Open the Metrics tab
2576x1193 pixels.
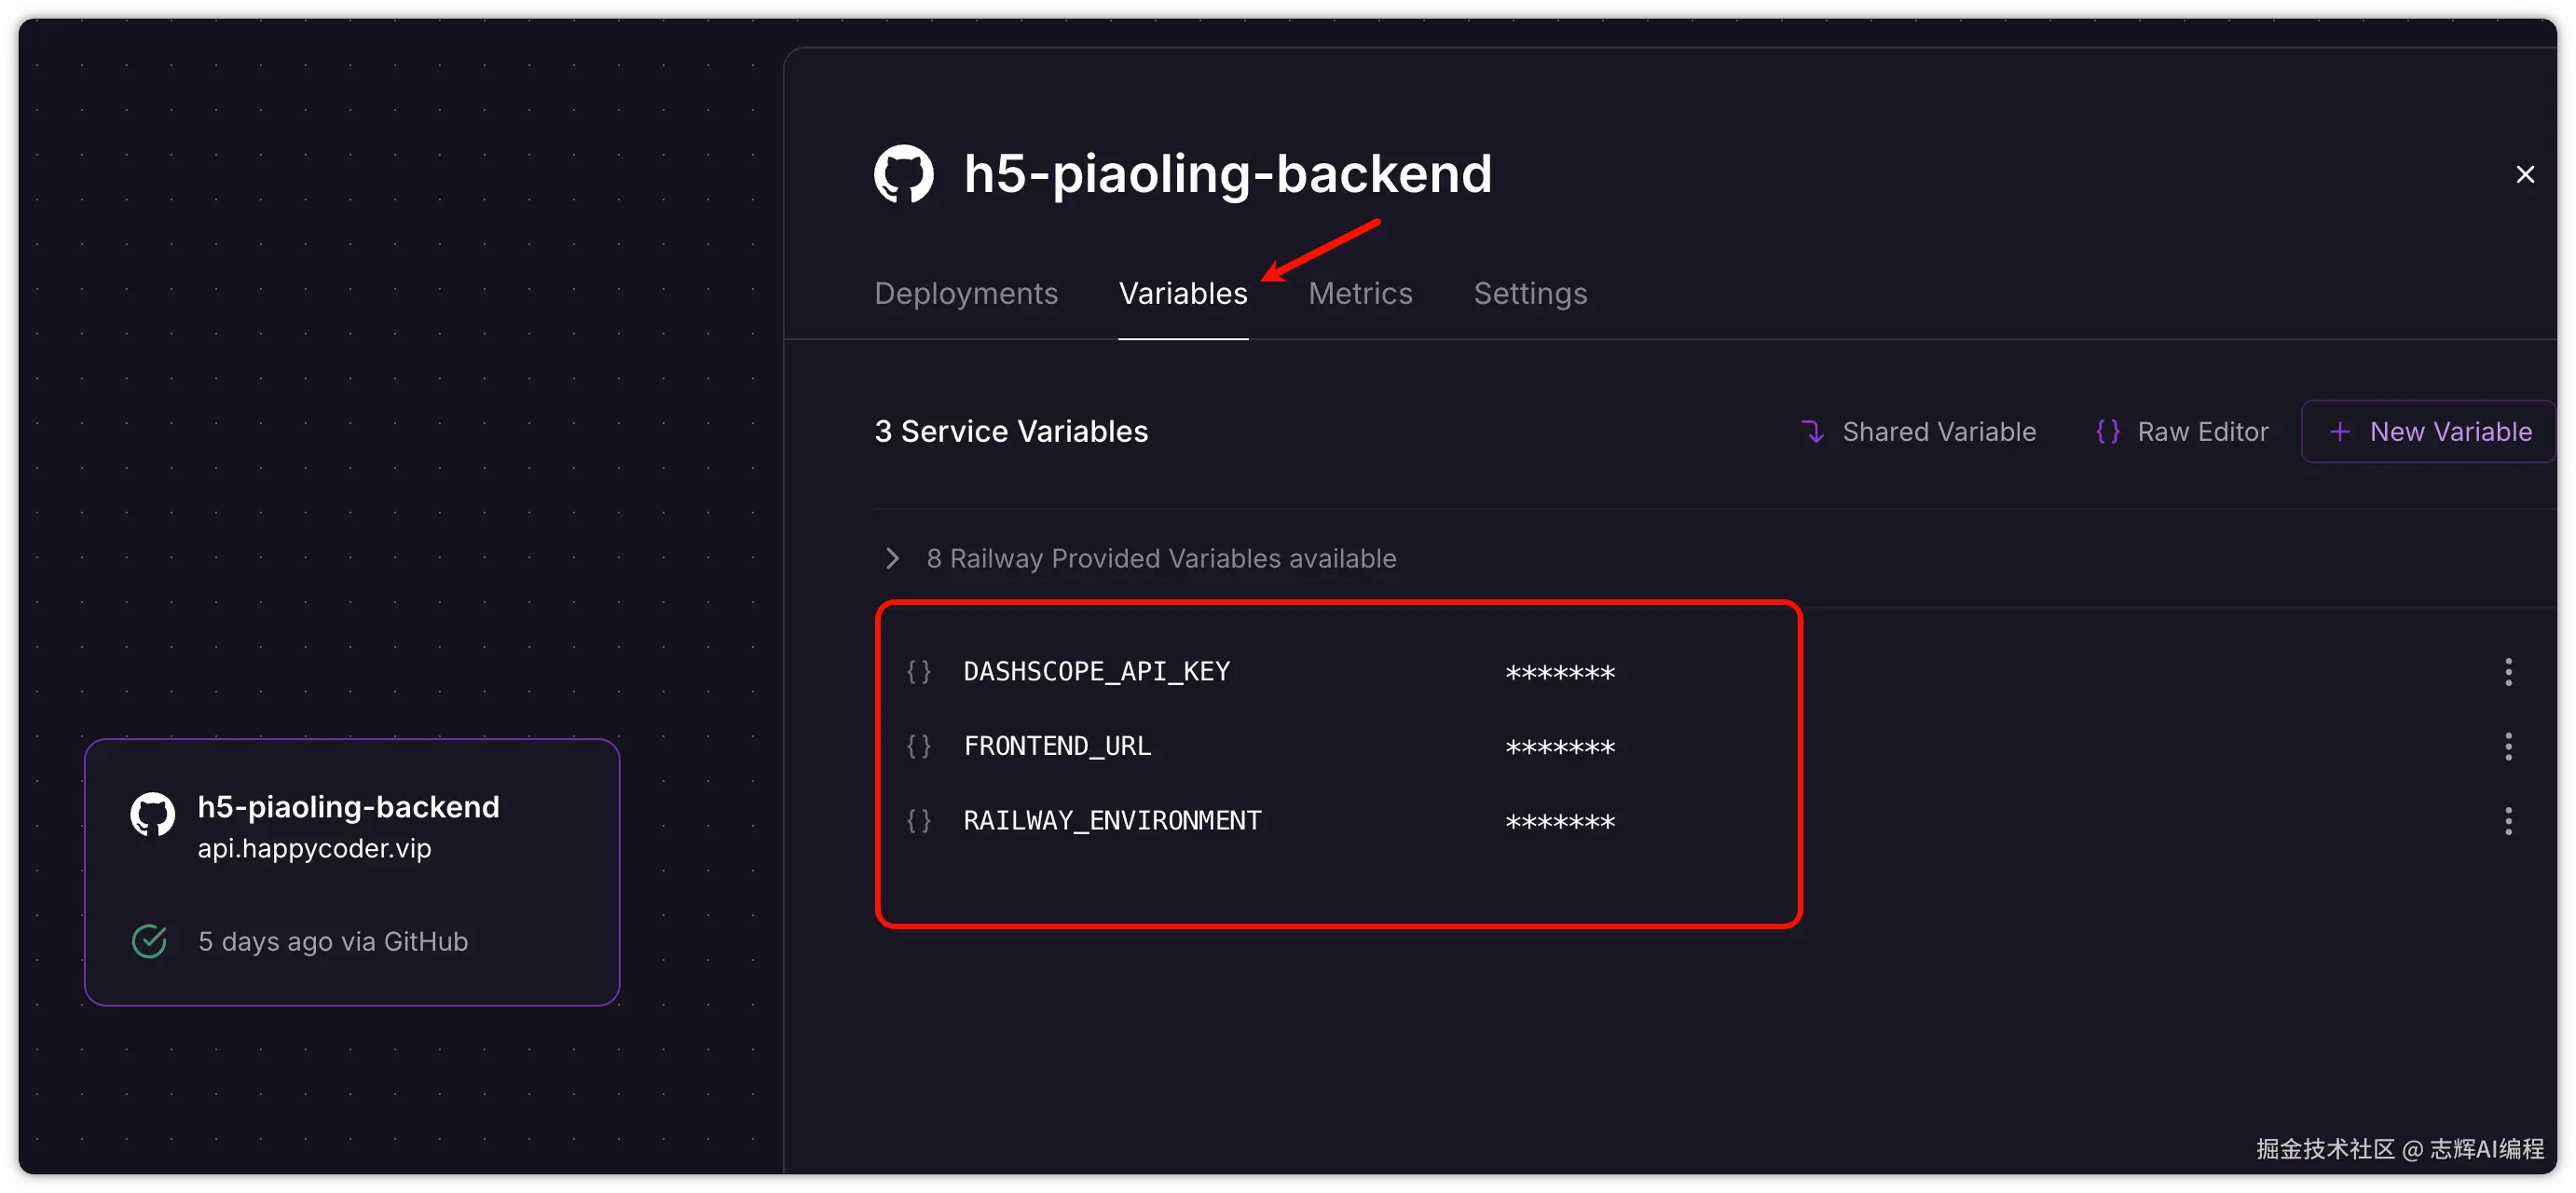pos(1360,293)
